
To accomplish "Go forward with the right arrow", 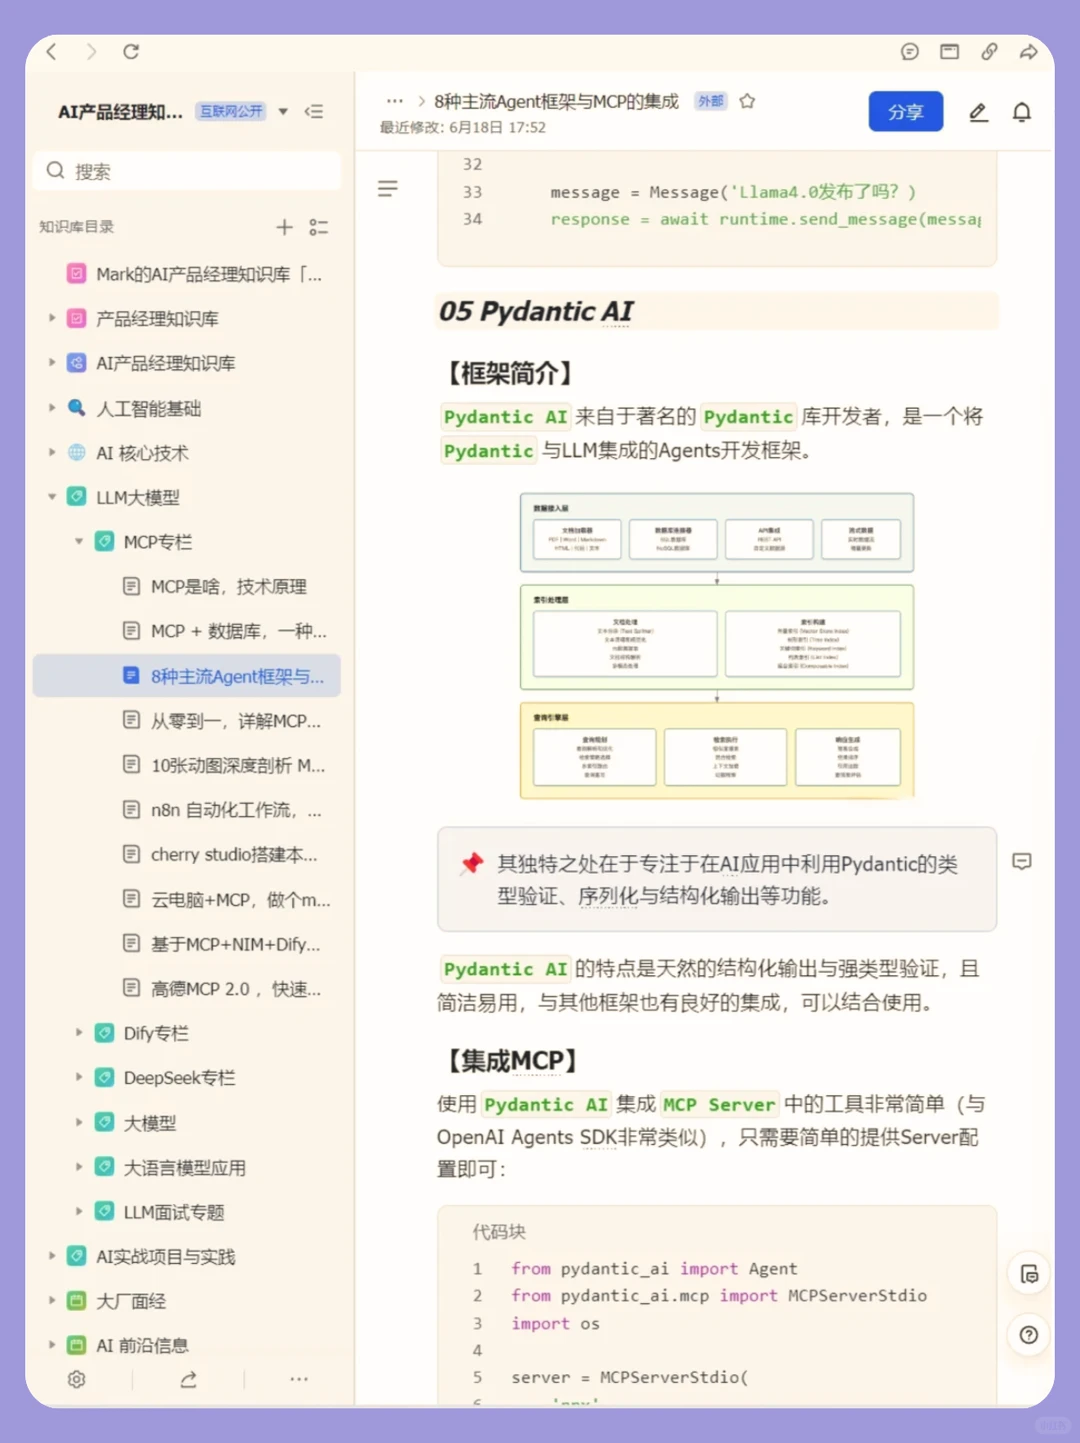I will tap(92, 51).
